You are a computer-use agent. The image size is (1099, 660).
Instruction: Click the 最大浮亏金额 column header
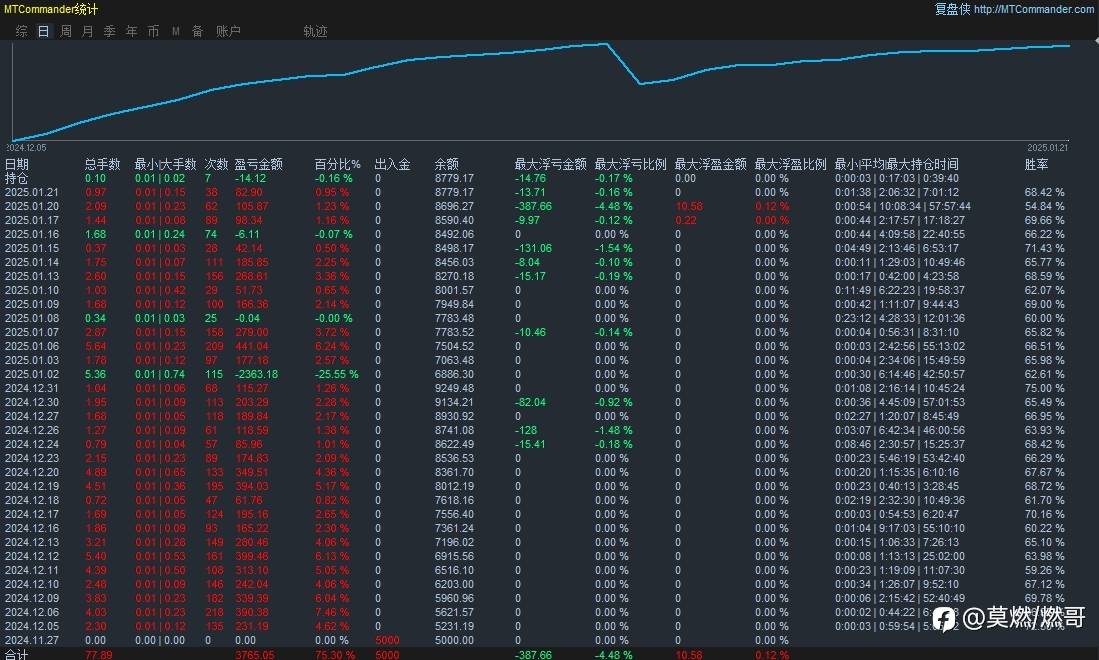pyautogui.click(x=550, y=164)
